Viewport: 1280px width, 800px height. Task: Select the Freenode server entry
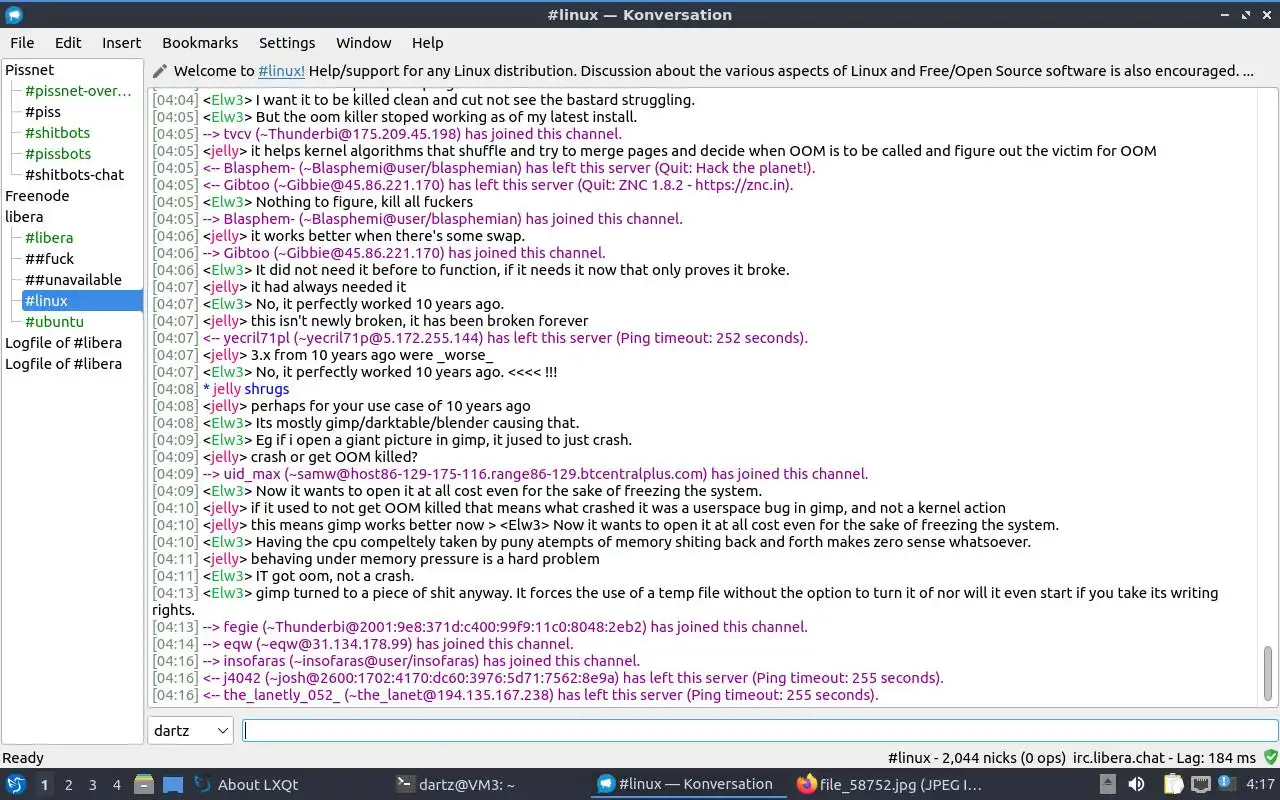point(37,196)
